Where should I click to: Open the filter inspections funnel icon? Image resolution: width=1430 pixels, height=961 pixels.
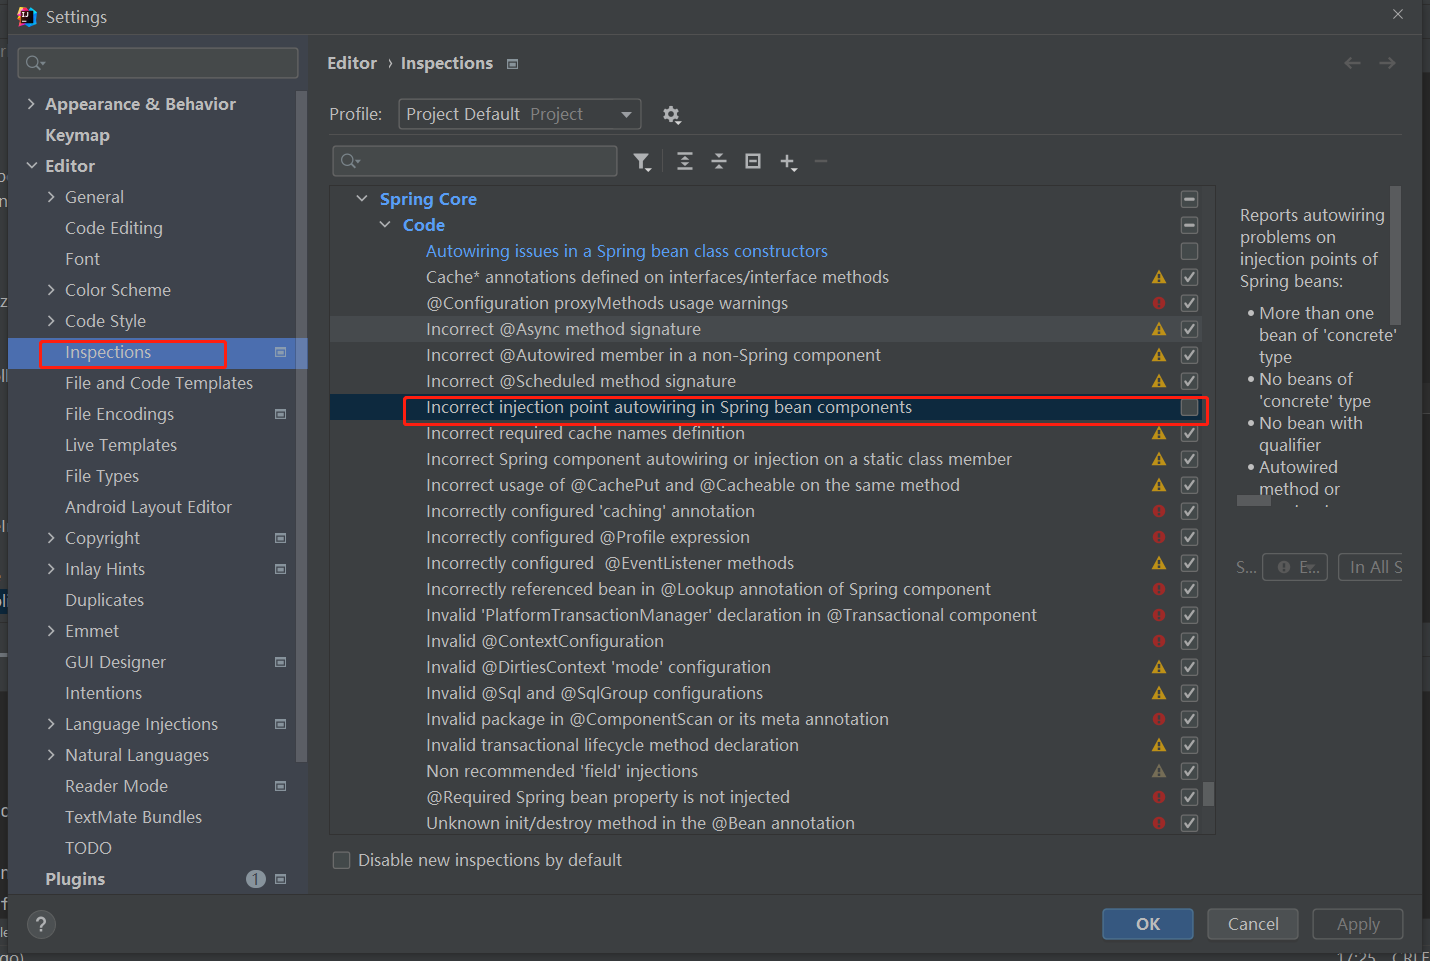[642, 161]
